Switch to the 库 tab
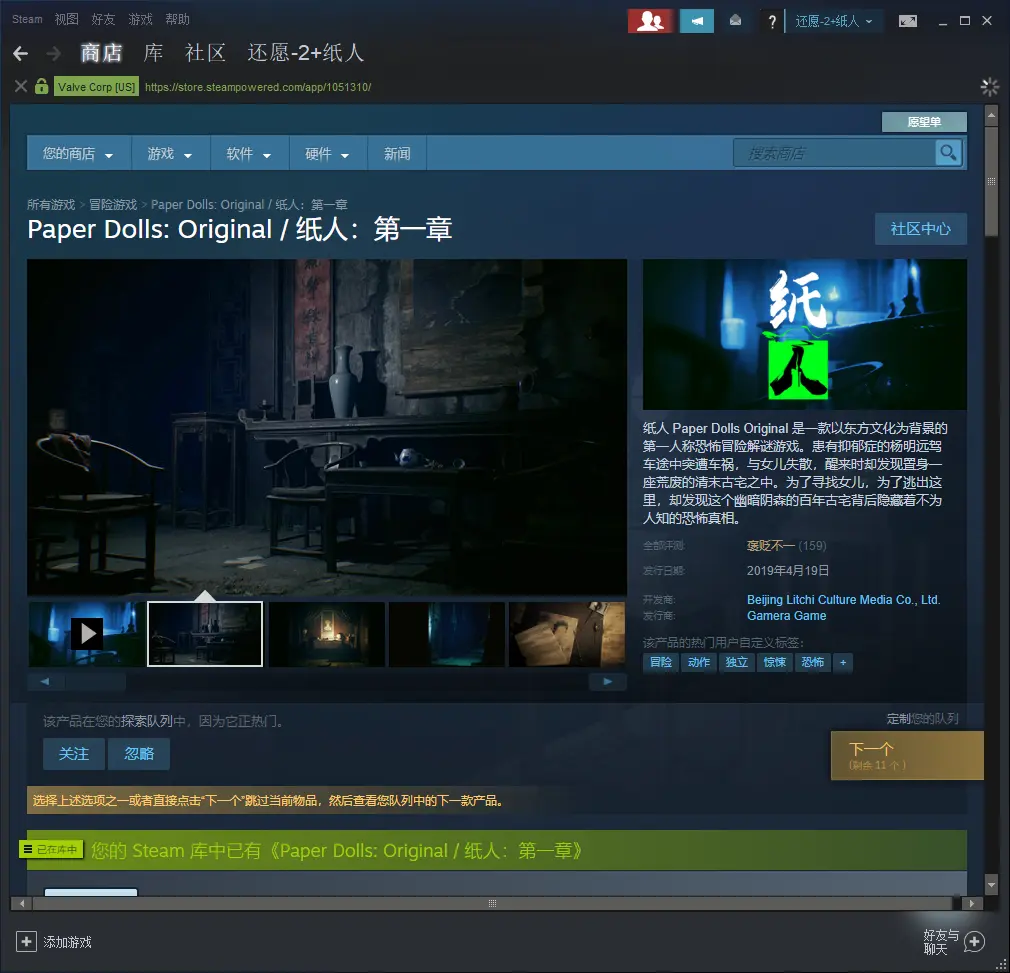Screen dimensions: 1010x973 (x=153, y=53)
